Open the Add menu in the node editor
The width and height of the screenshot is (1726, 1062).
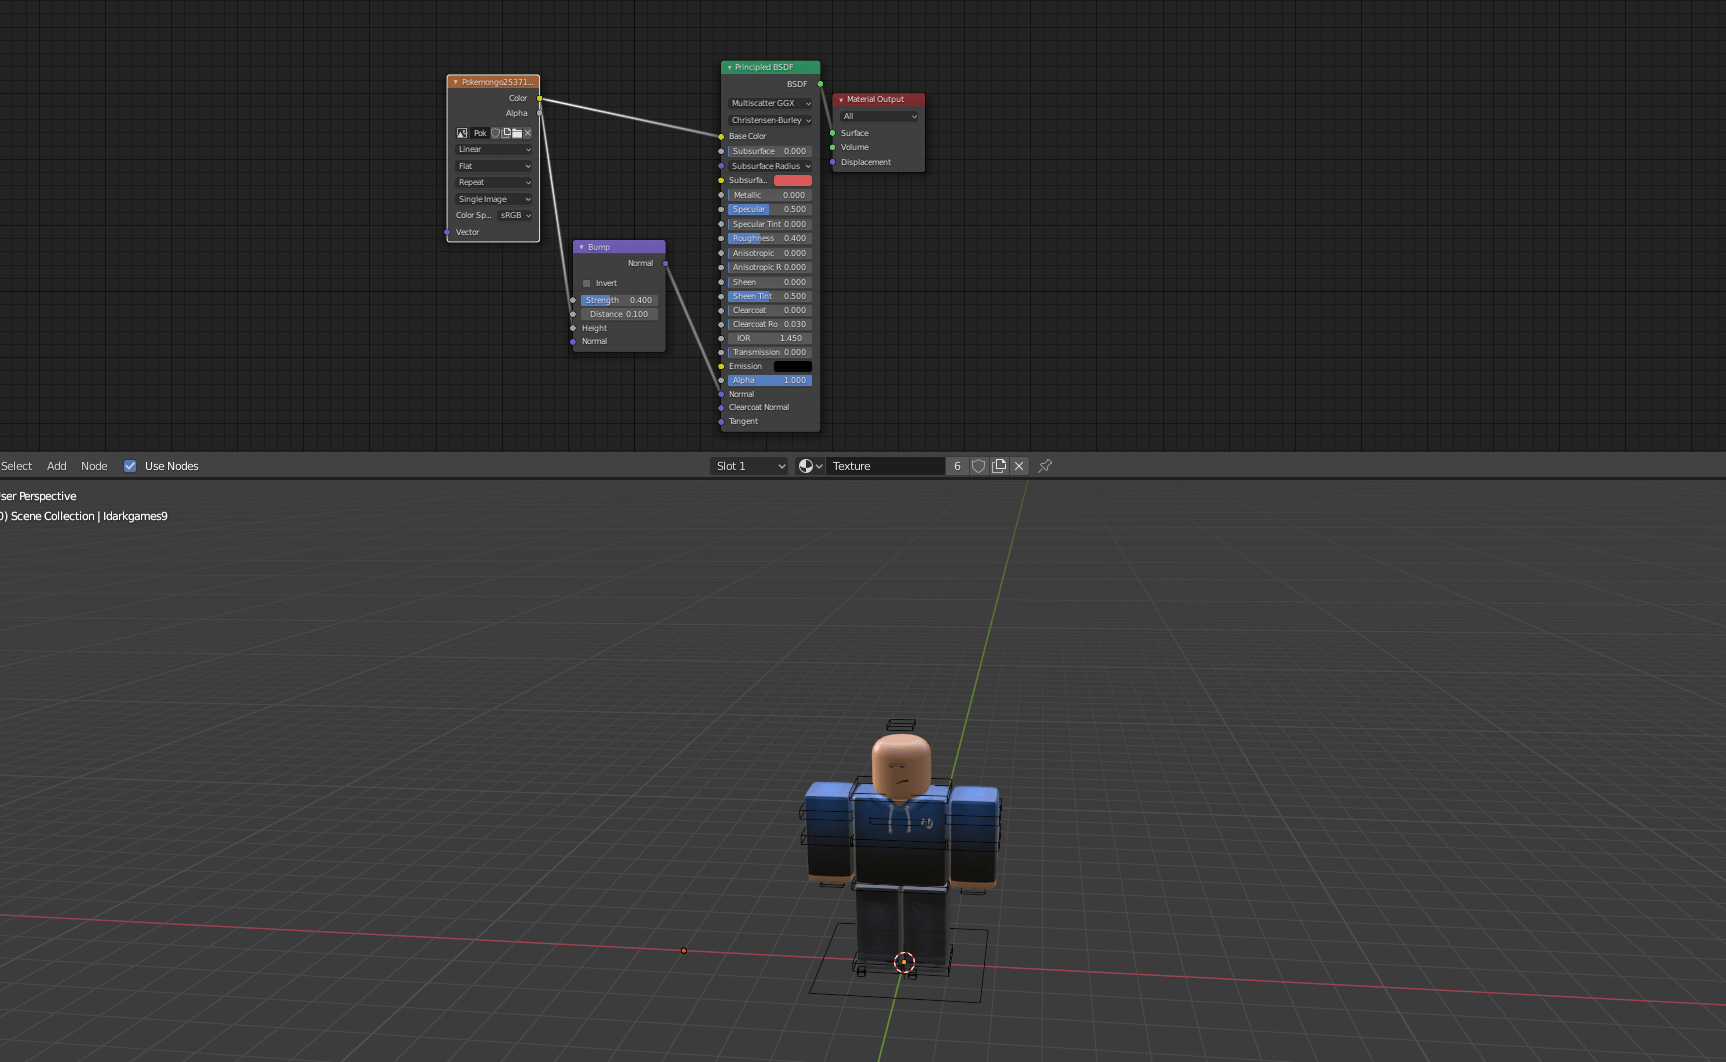point(56,465)
